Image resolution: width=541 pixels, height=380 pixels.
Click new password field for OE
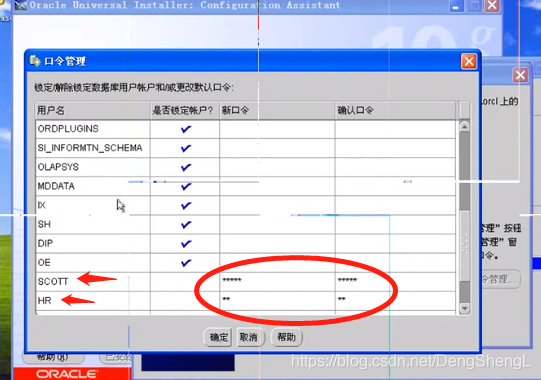[x=277, y=263]
